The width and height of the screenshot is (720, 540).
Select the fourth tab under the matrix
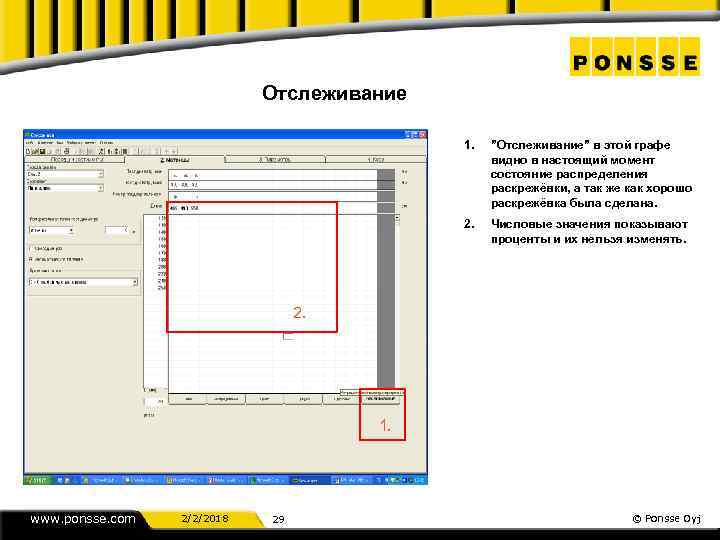[x=304, y=399]
